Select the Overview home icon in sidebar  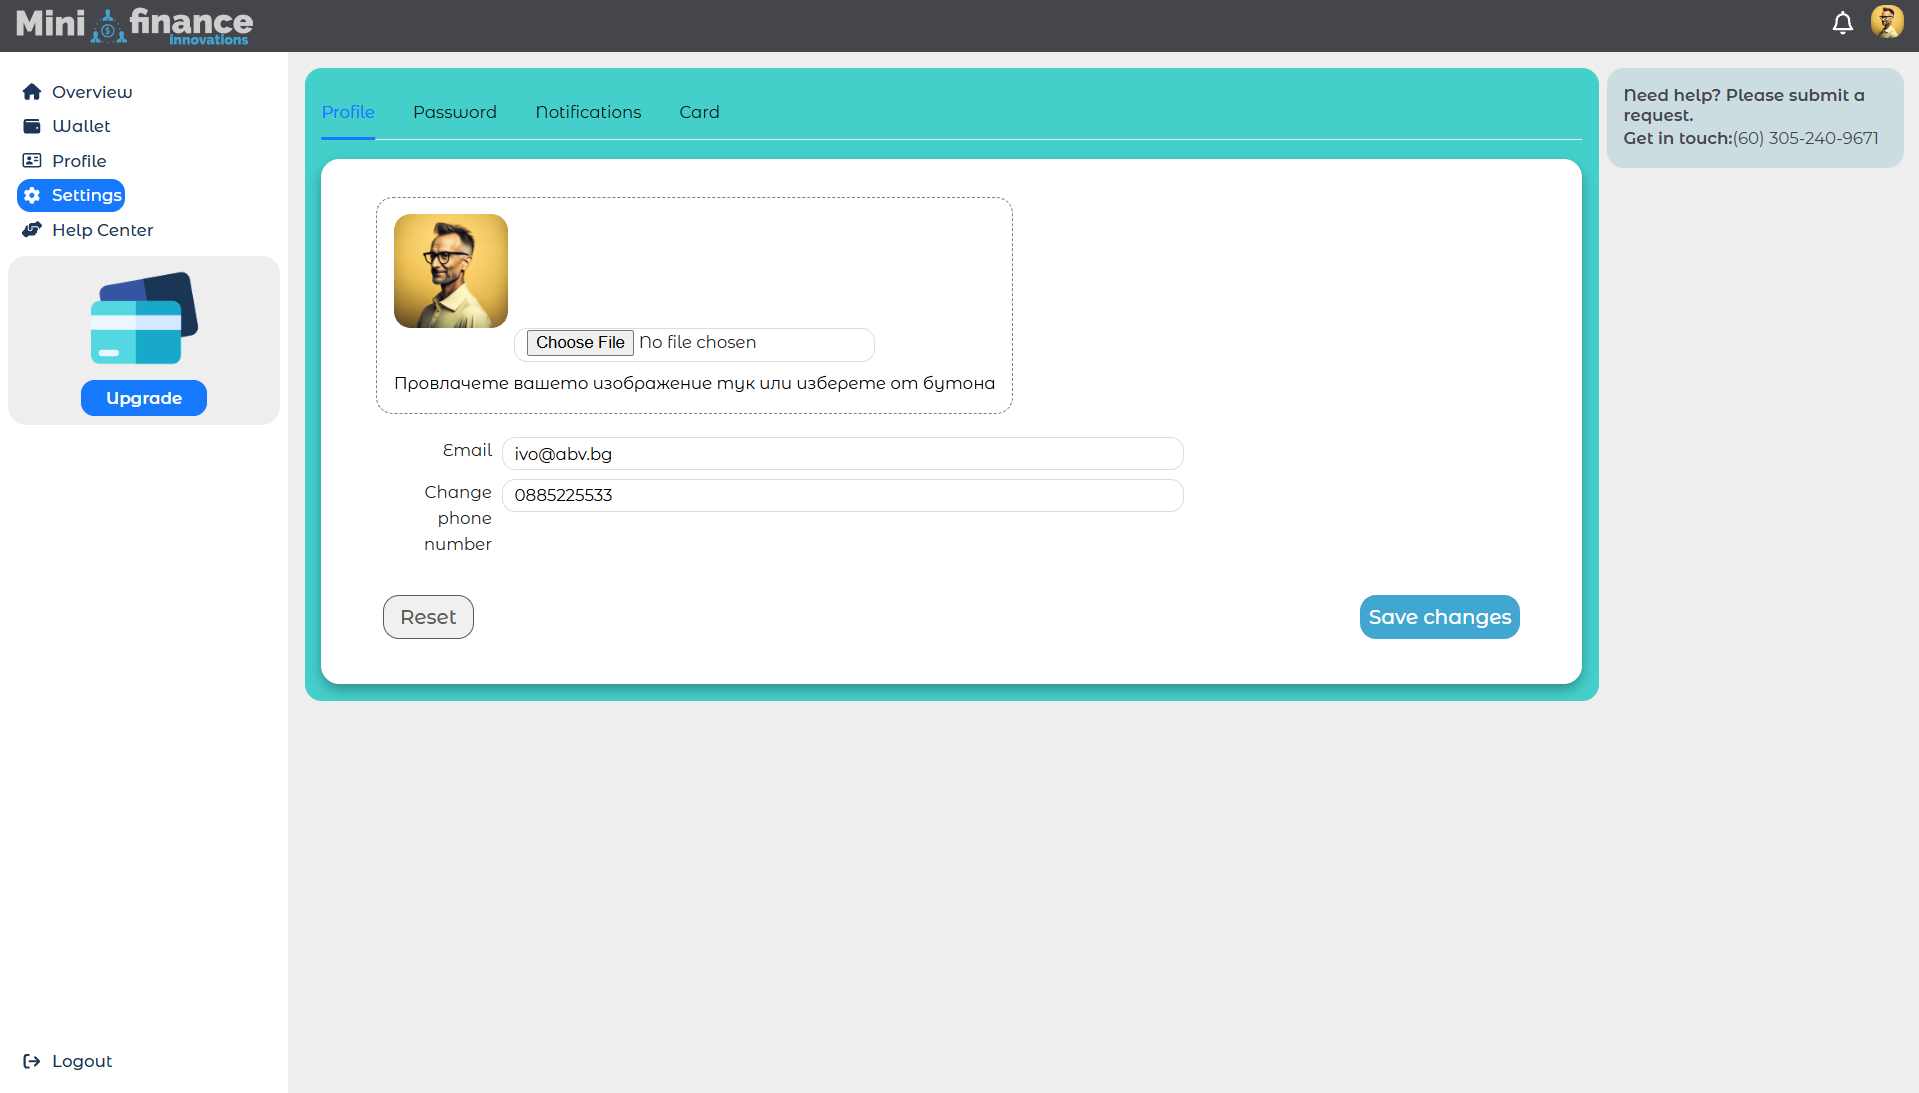click(x=31, y=91)
